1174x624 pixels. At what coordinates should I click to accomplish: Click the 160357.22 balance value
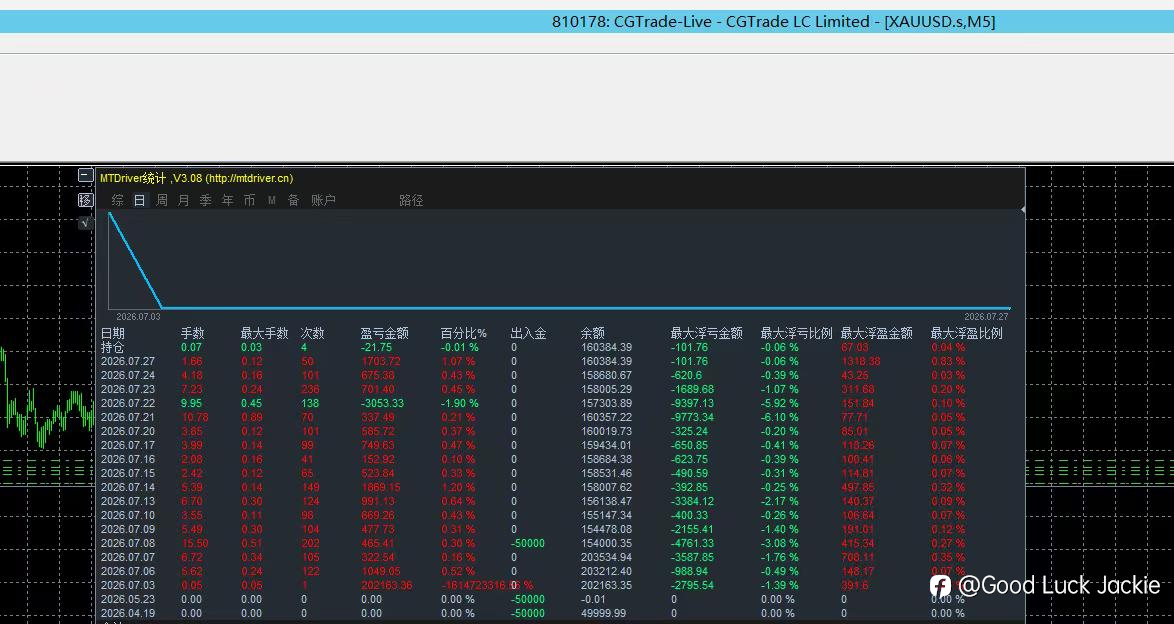tap(606, 417)
